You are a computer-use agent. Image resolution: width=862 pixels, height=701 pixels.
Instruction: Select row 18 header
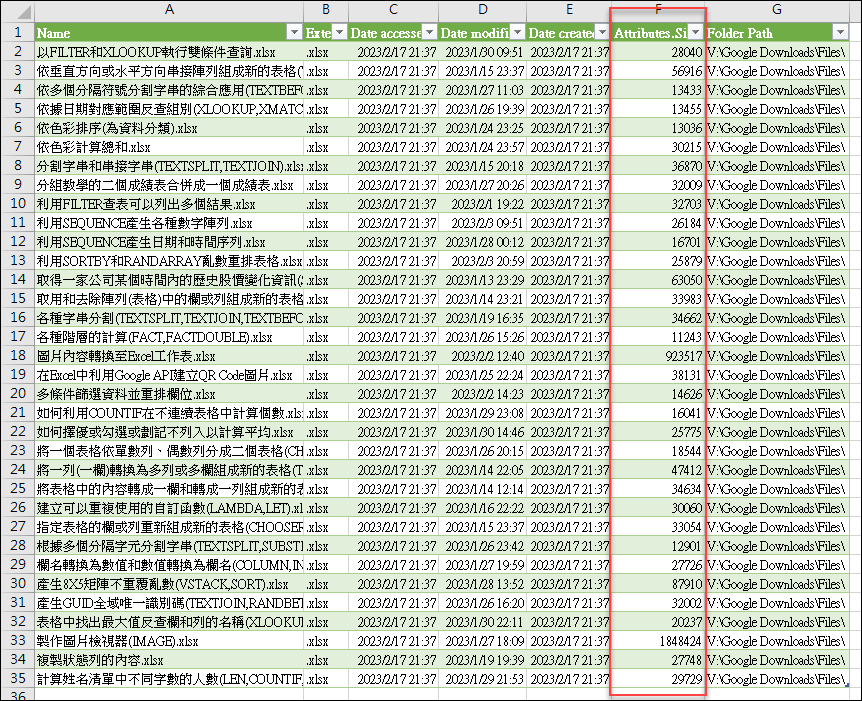[x=18, y=356]
